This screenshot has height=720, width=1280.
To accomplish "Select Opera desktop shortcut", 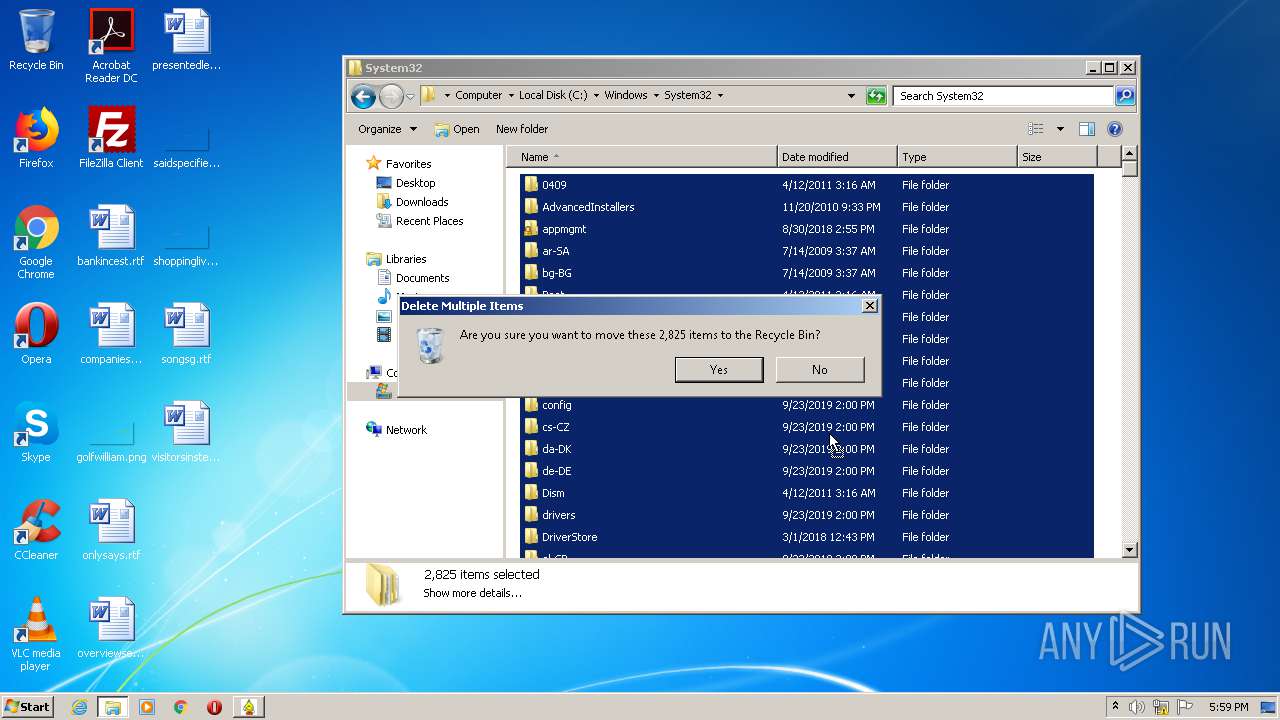I will 36,335.
